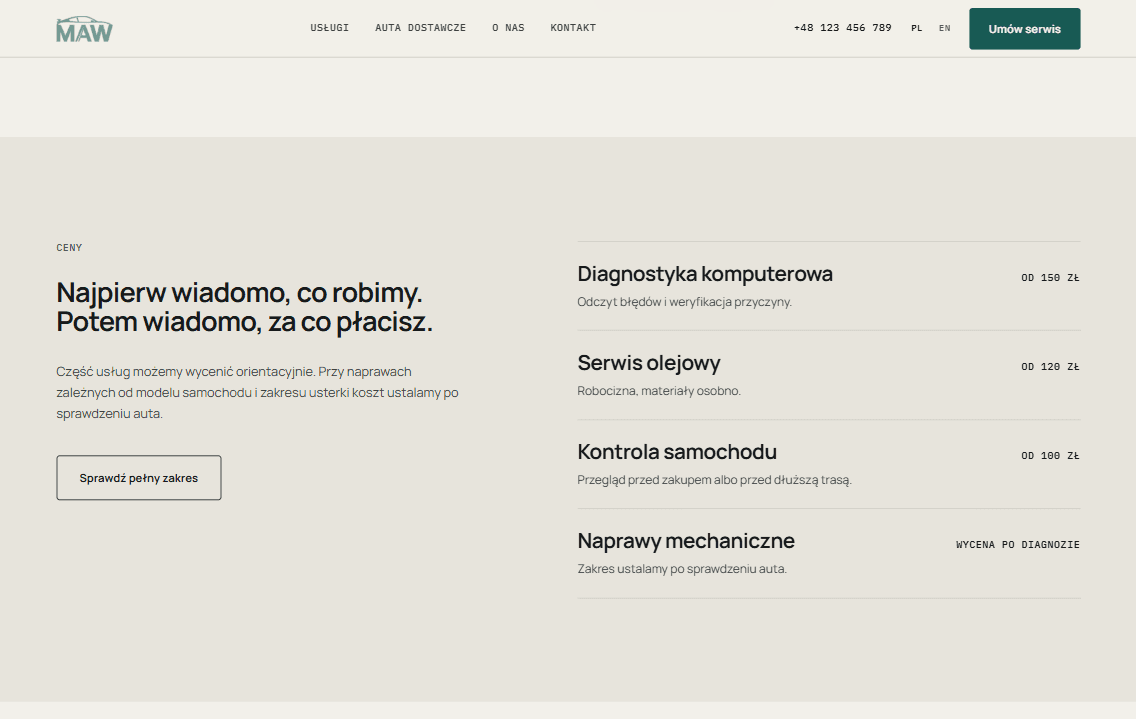
Task: Click the Sprawdź pełny zakres button
Action: click(x=139, y=478)
